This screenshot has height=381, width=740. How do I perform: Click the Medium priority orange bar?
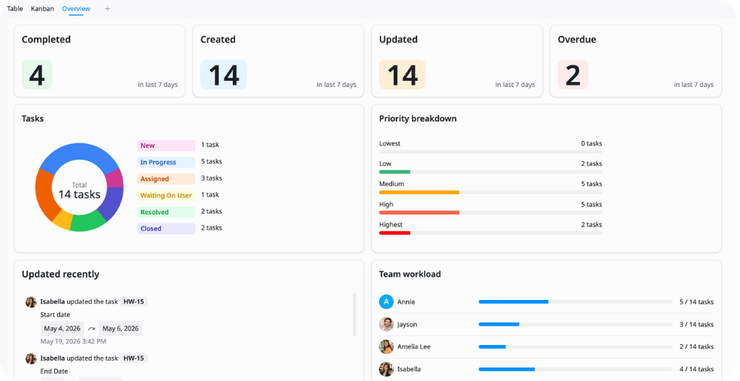pos(419,192)
